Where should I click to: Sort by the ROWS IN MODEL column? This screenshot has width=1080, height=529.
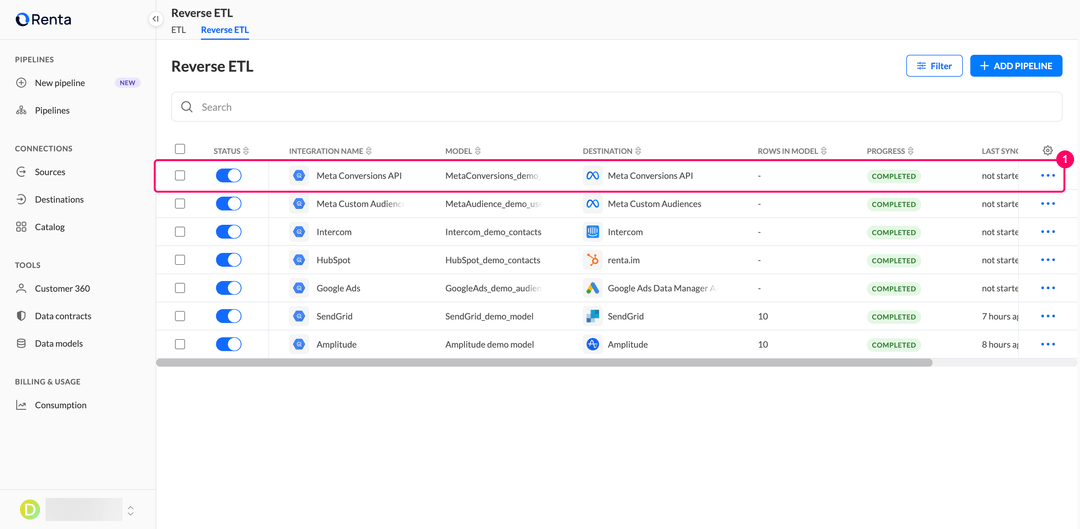coord(792,151)
